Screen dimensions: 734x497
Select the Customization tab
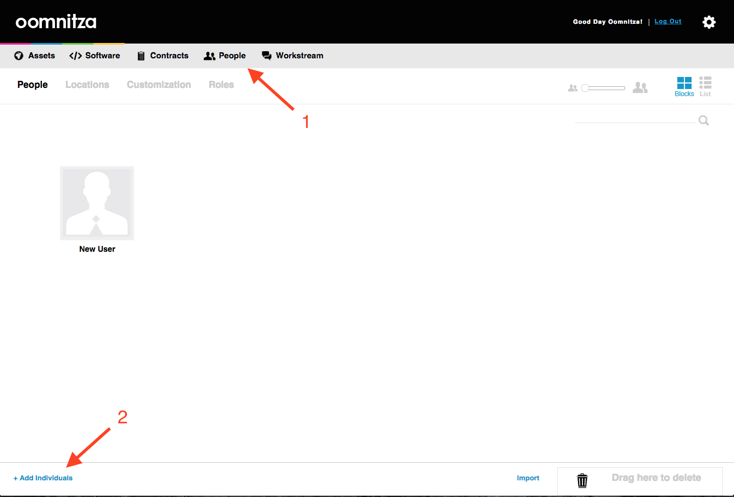pyautogui.click(x=158, y=85)
